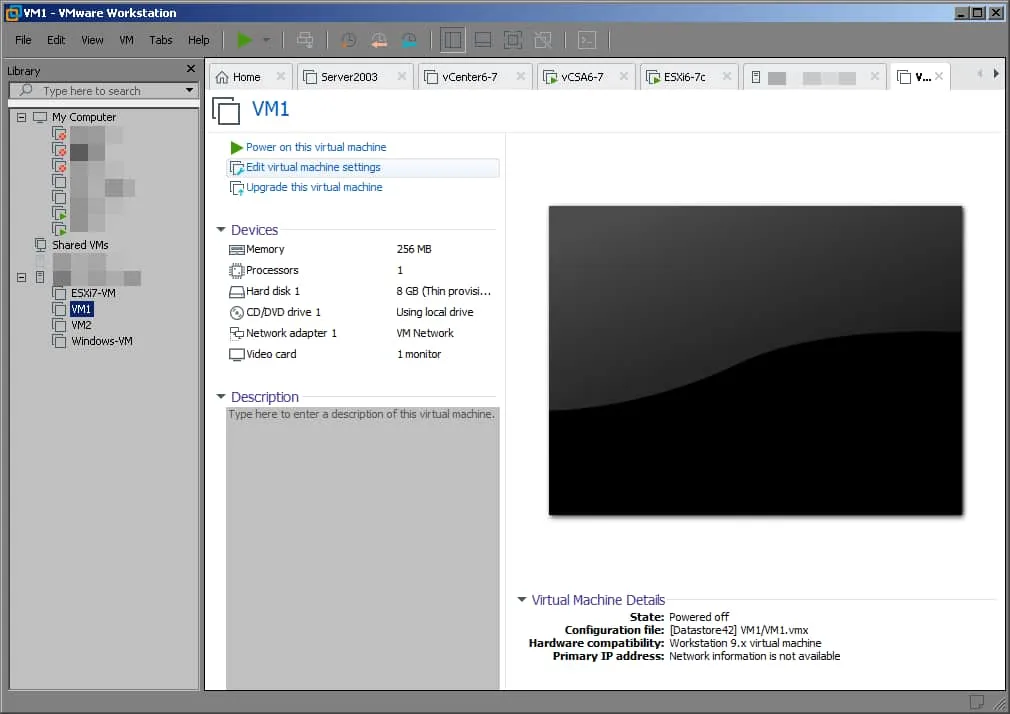1010x714 pixels.
Task: Toggle the thumbnail bar toolbar icon
Action: 482,40
